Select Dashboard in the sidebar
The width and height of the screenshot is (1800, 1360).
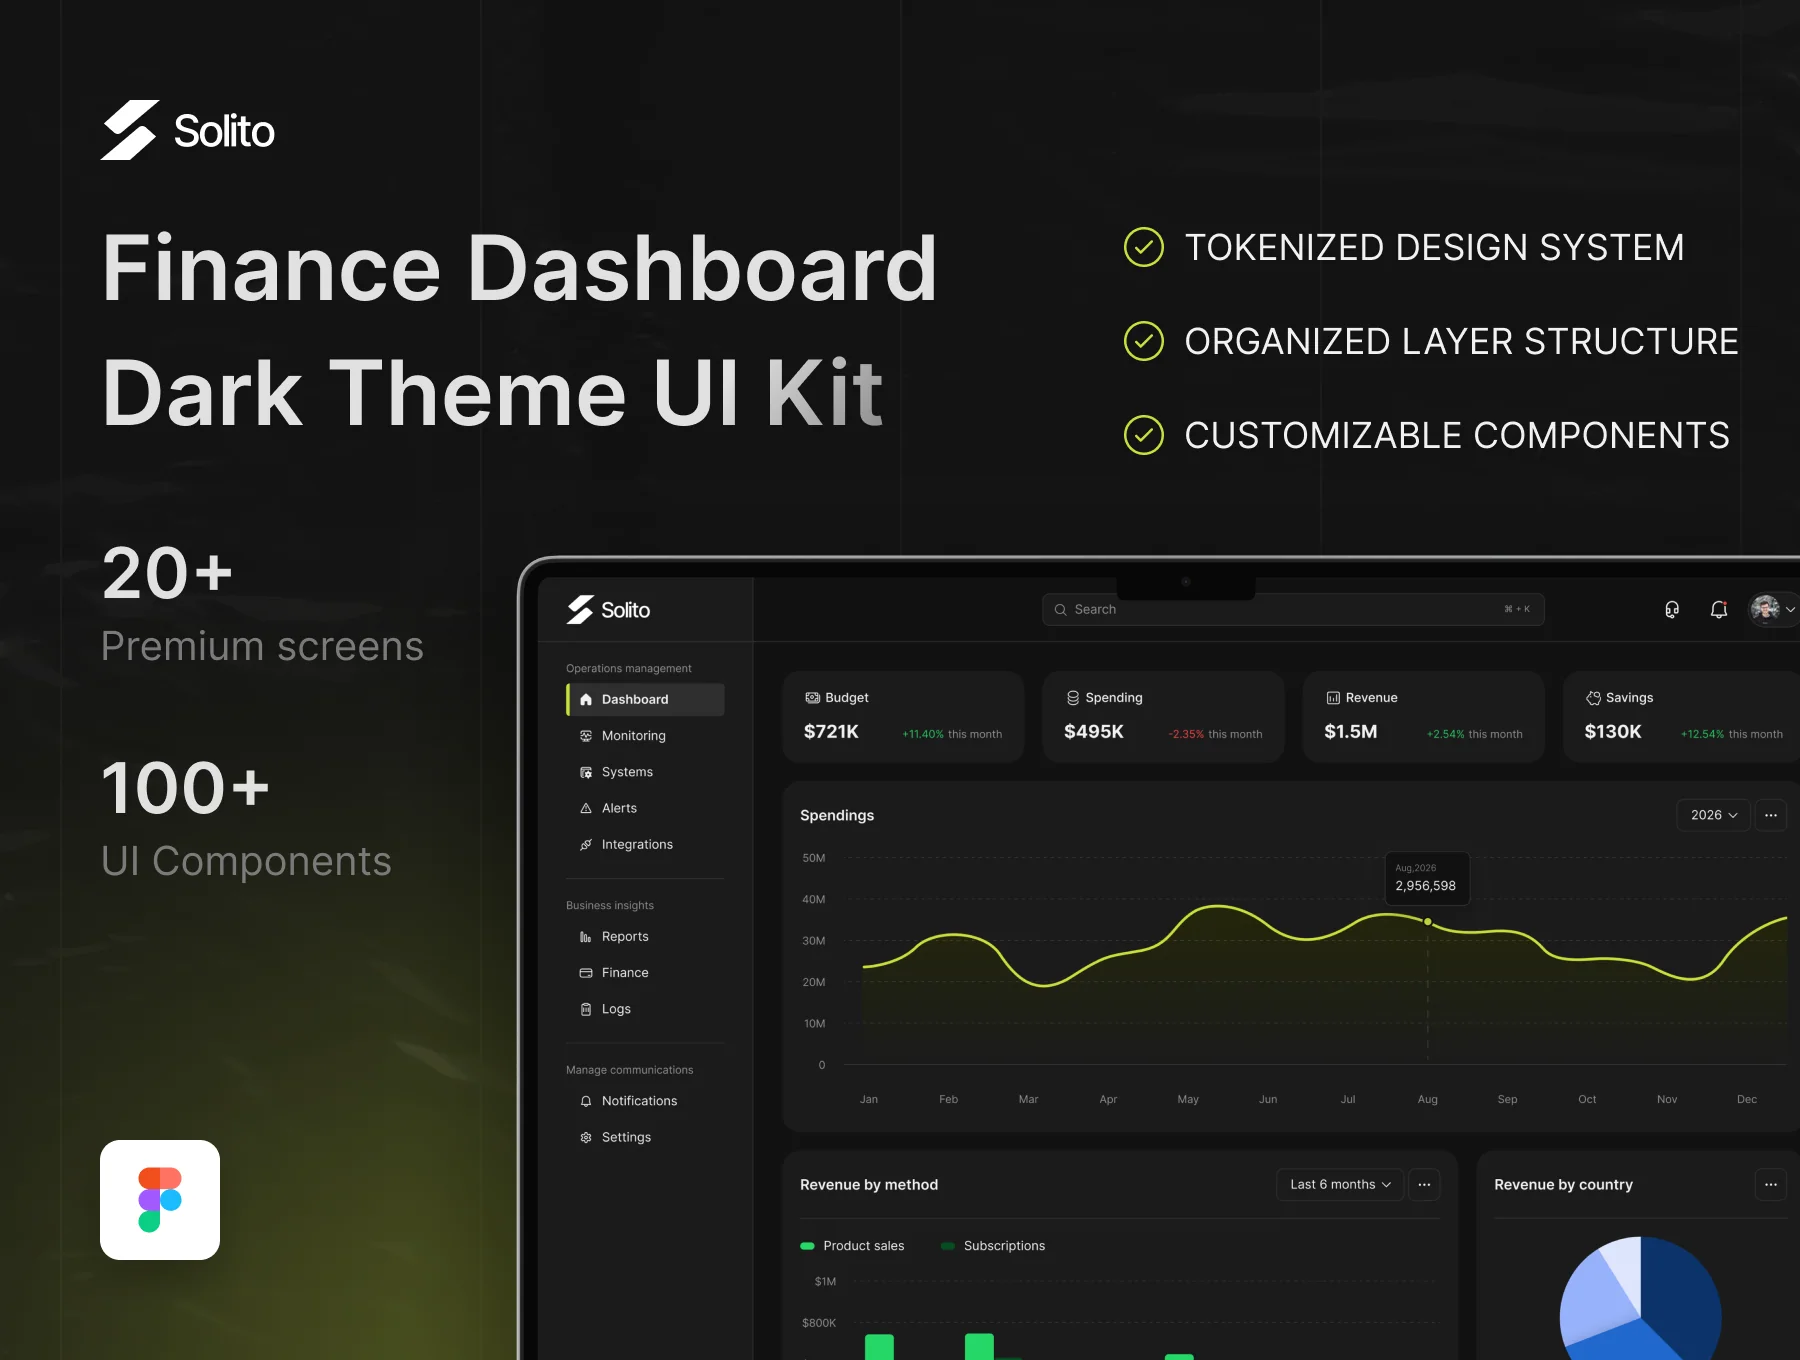coord(646,699)
